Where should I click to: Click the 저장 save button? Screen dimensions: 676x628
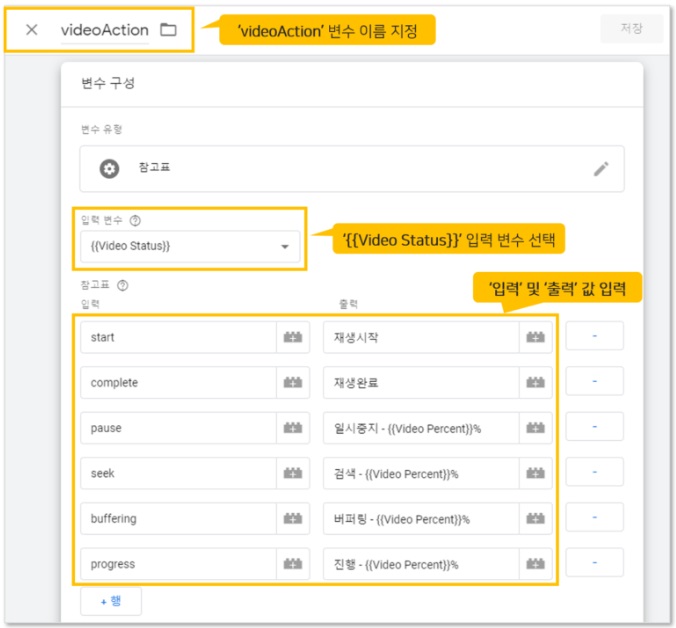coord(631,28)
